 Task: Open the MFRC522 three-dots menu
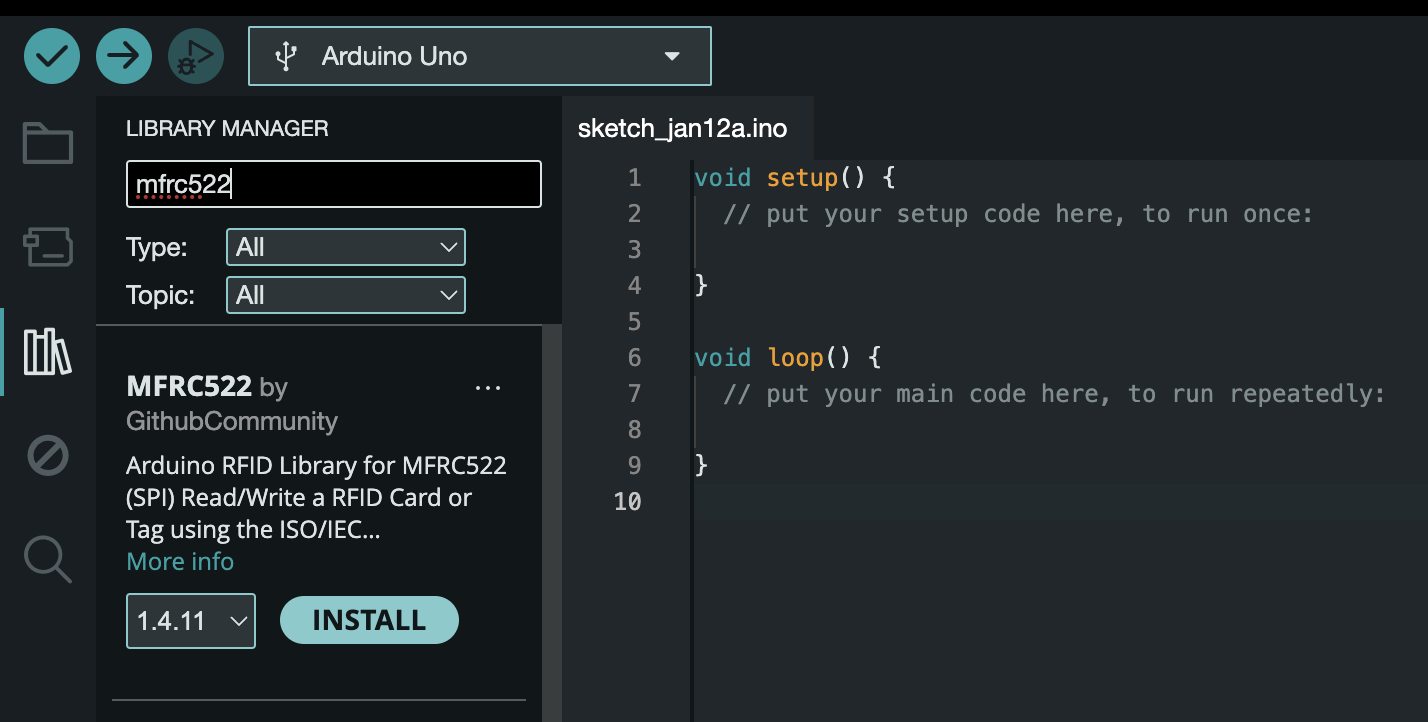click(x=488, y=388)
